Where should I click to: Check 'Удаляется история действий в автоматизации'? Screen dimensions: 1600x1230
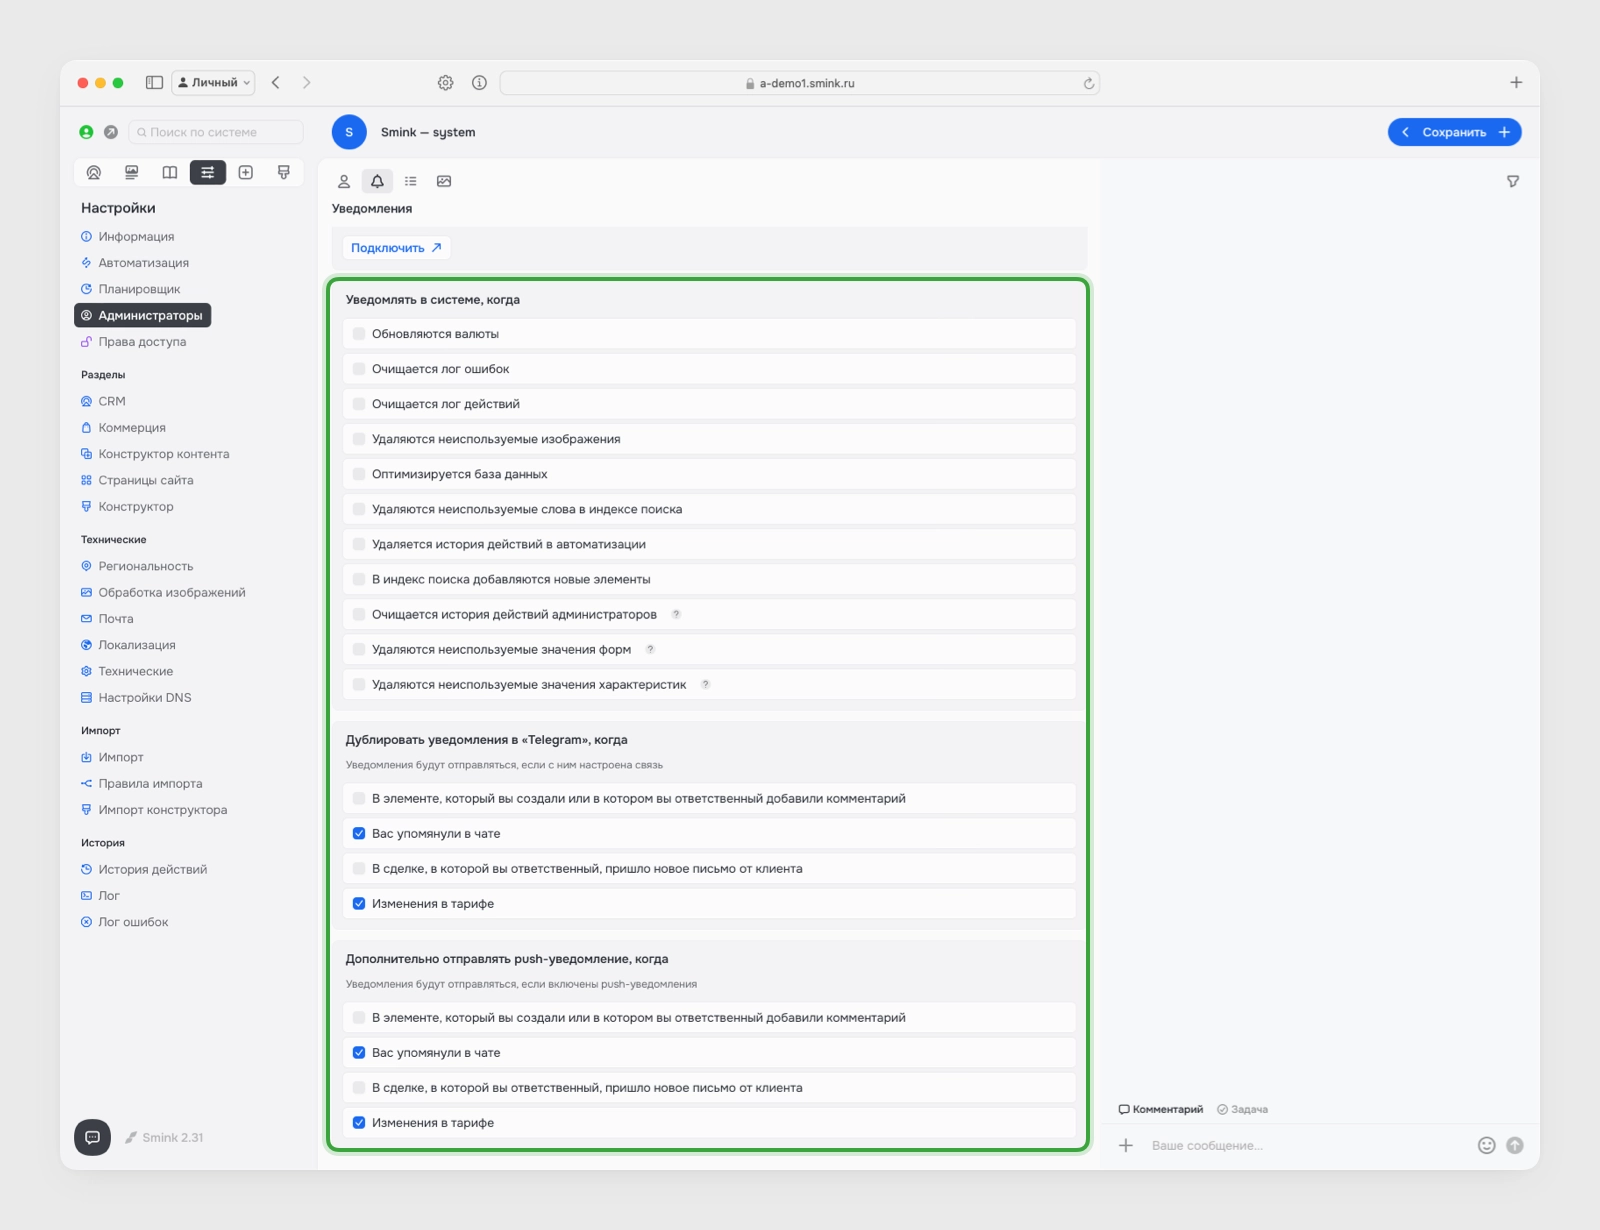tap(359, 544)
